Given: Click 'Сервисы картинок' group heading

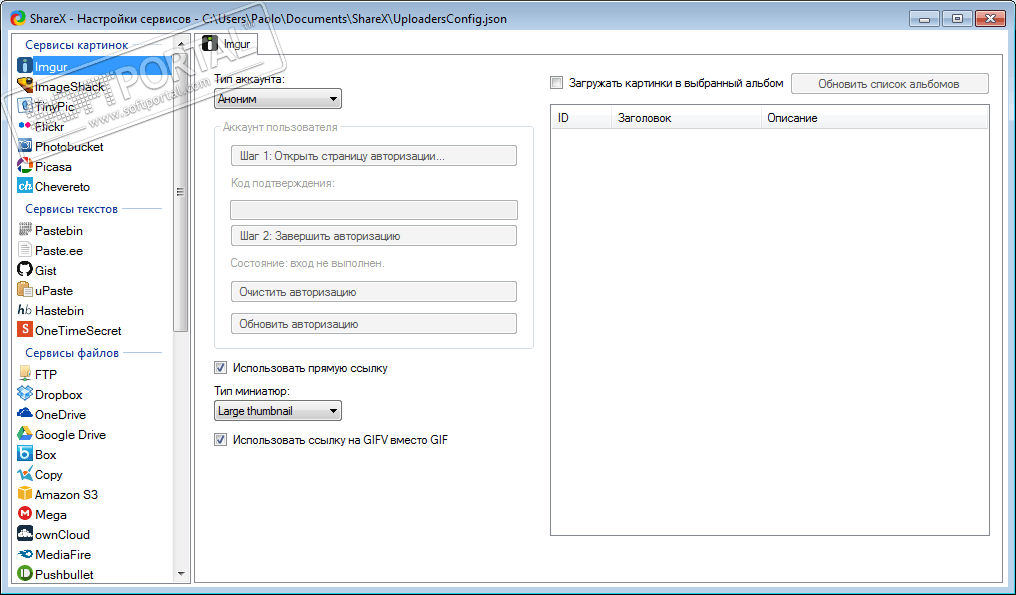Looking at the screenshot, I should [76, 45].
